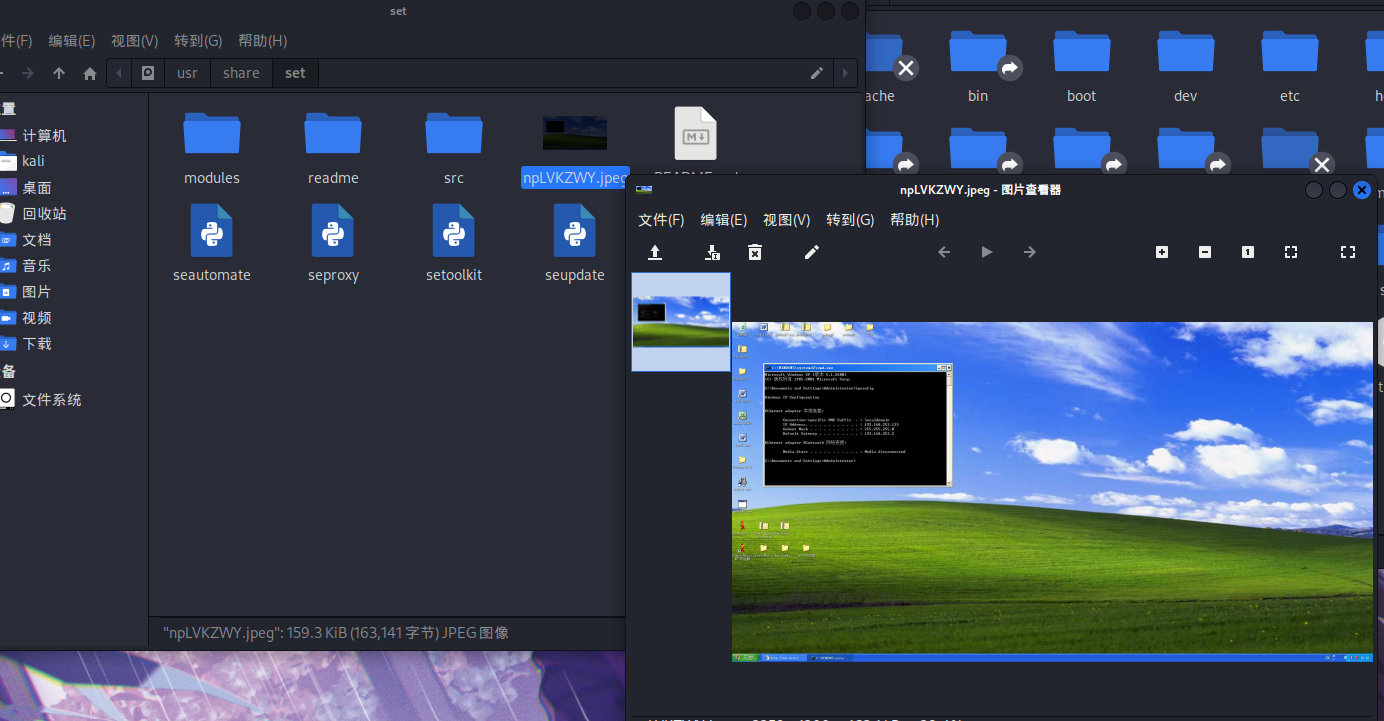The height and width of the screenshot is (721, 1384).
Task: Select seupdate Python file
Action: pos(575,243)
